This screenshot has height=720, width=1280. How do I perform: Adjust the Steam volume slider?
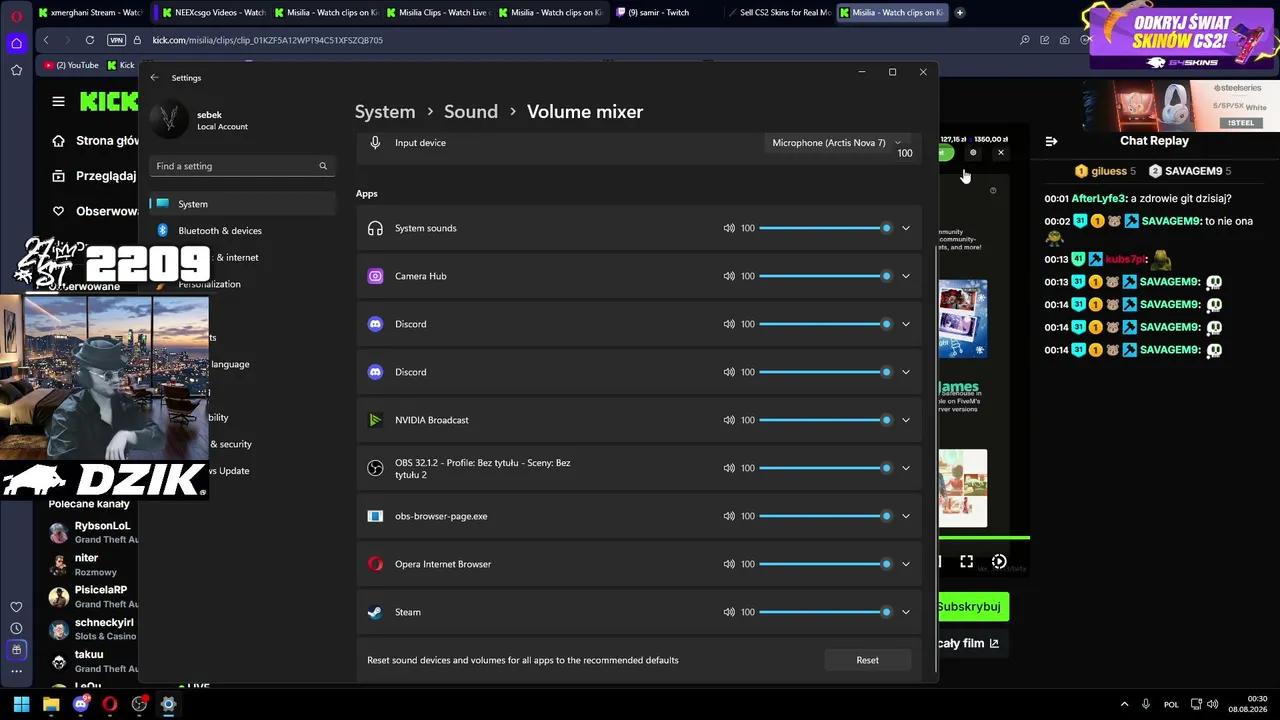(825, 612)
